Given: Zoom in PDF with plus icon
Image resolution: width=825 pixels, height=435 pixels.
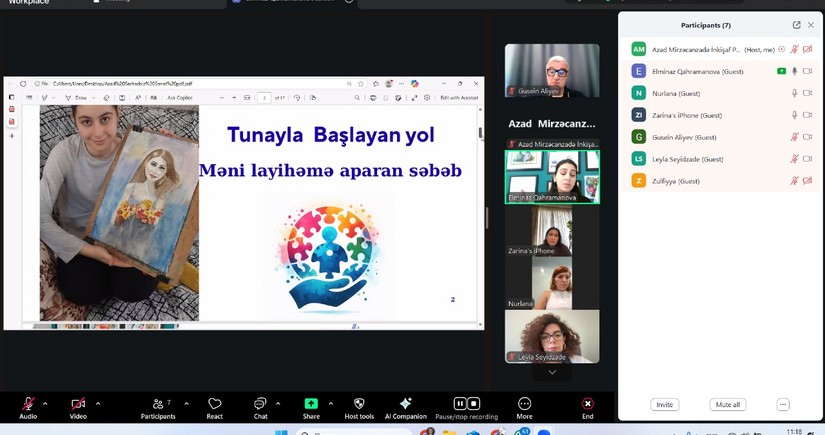Looking at the screenshot, I should pos(234,98).
